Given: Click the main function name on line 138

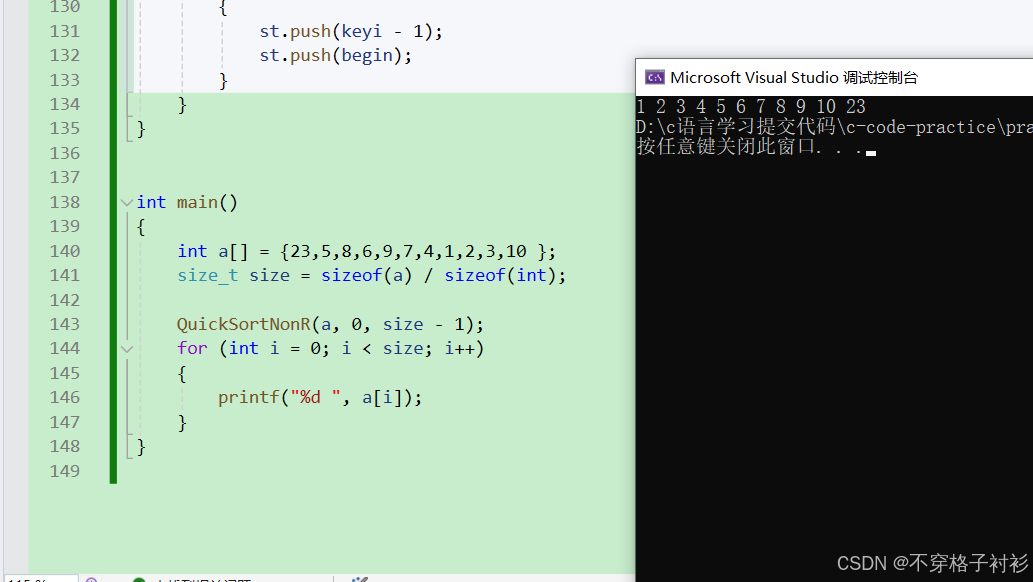Looking at the screenshot, I should [x=197, y=202].
